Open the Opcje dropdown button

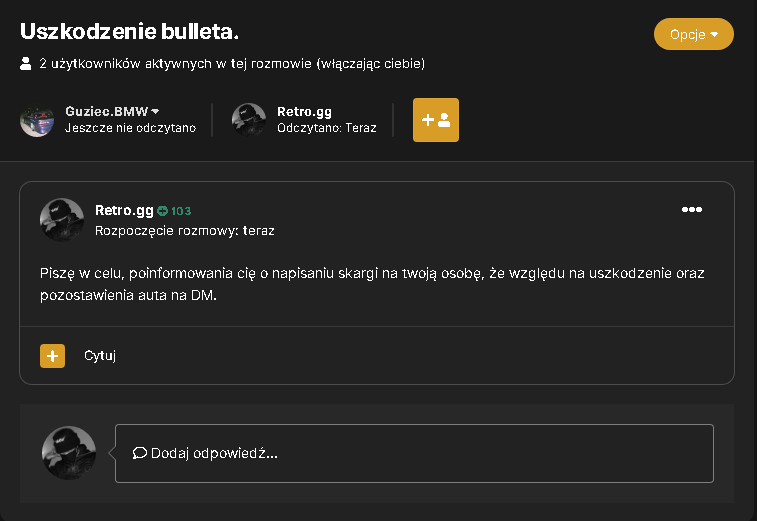click(693, 34)
